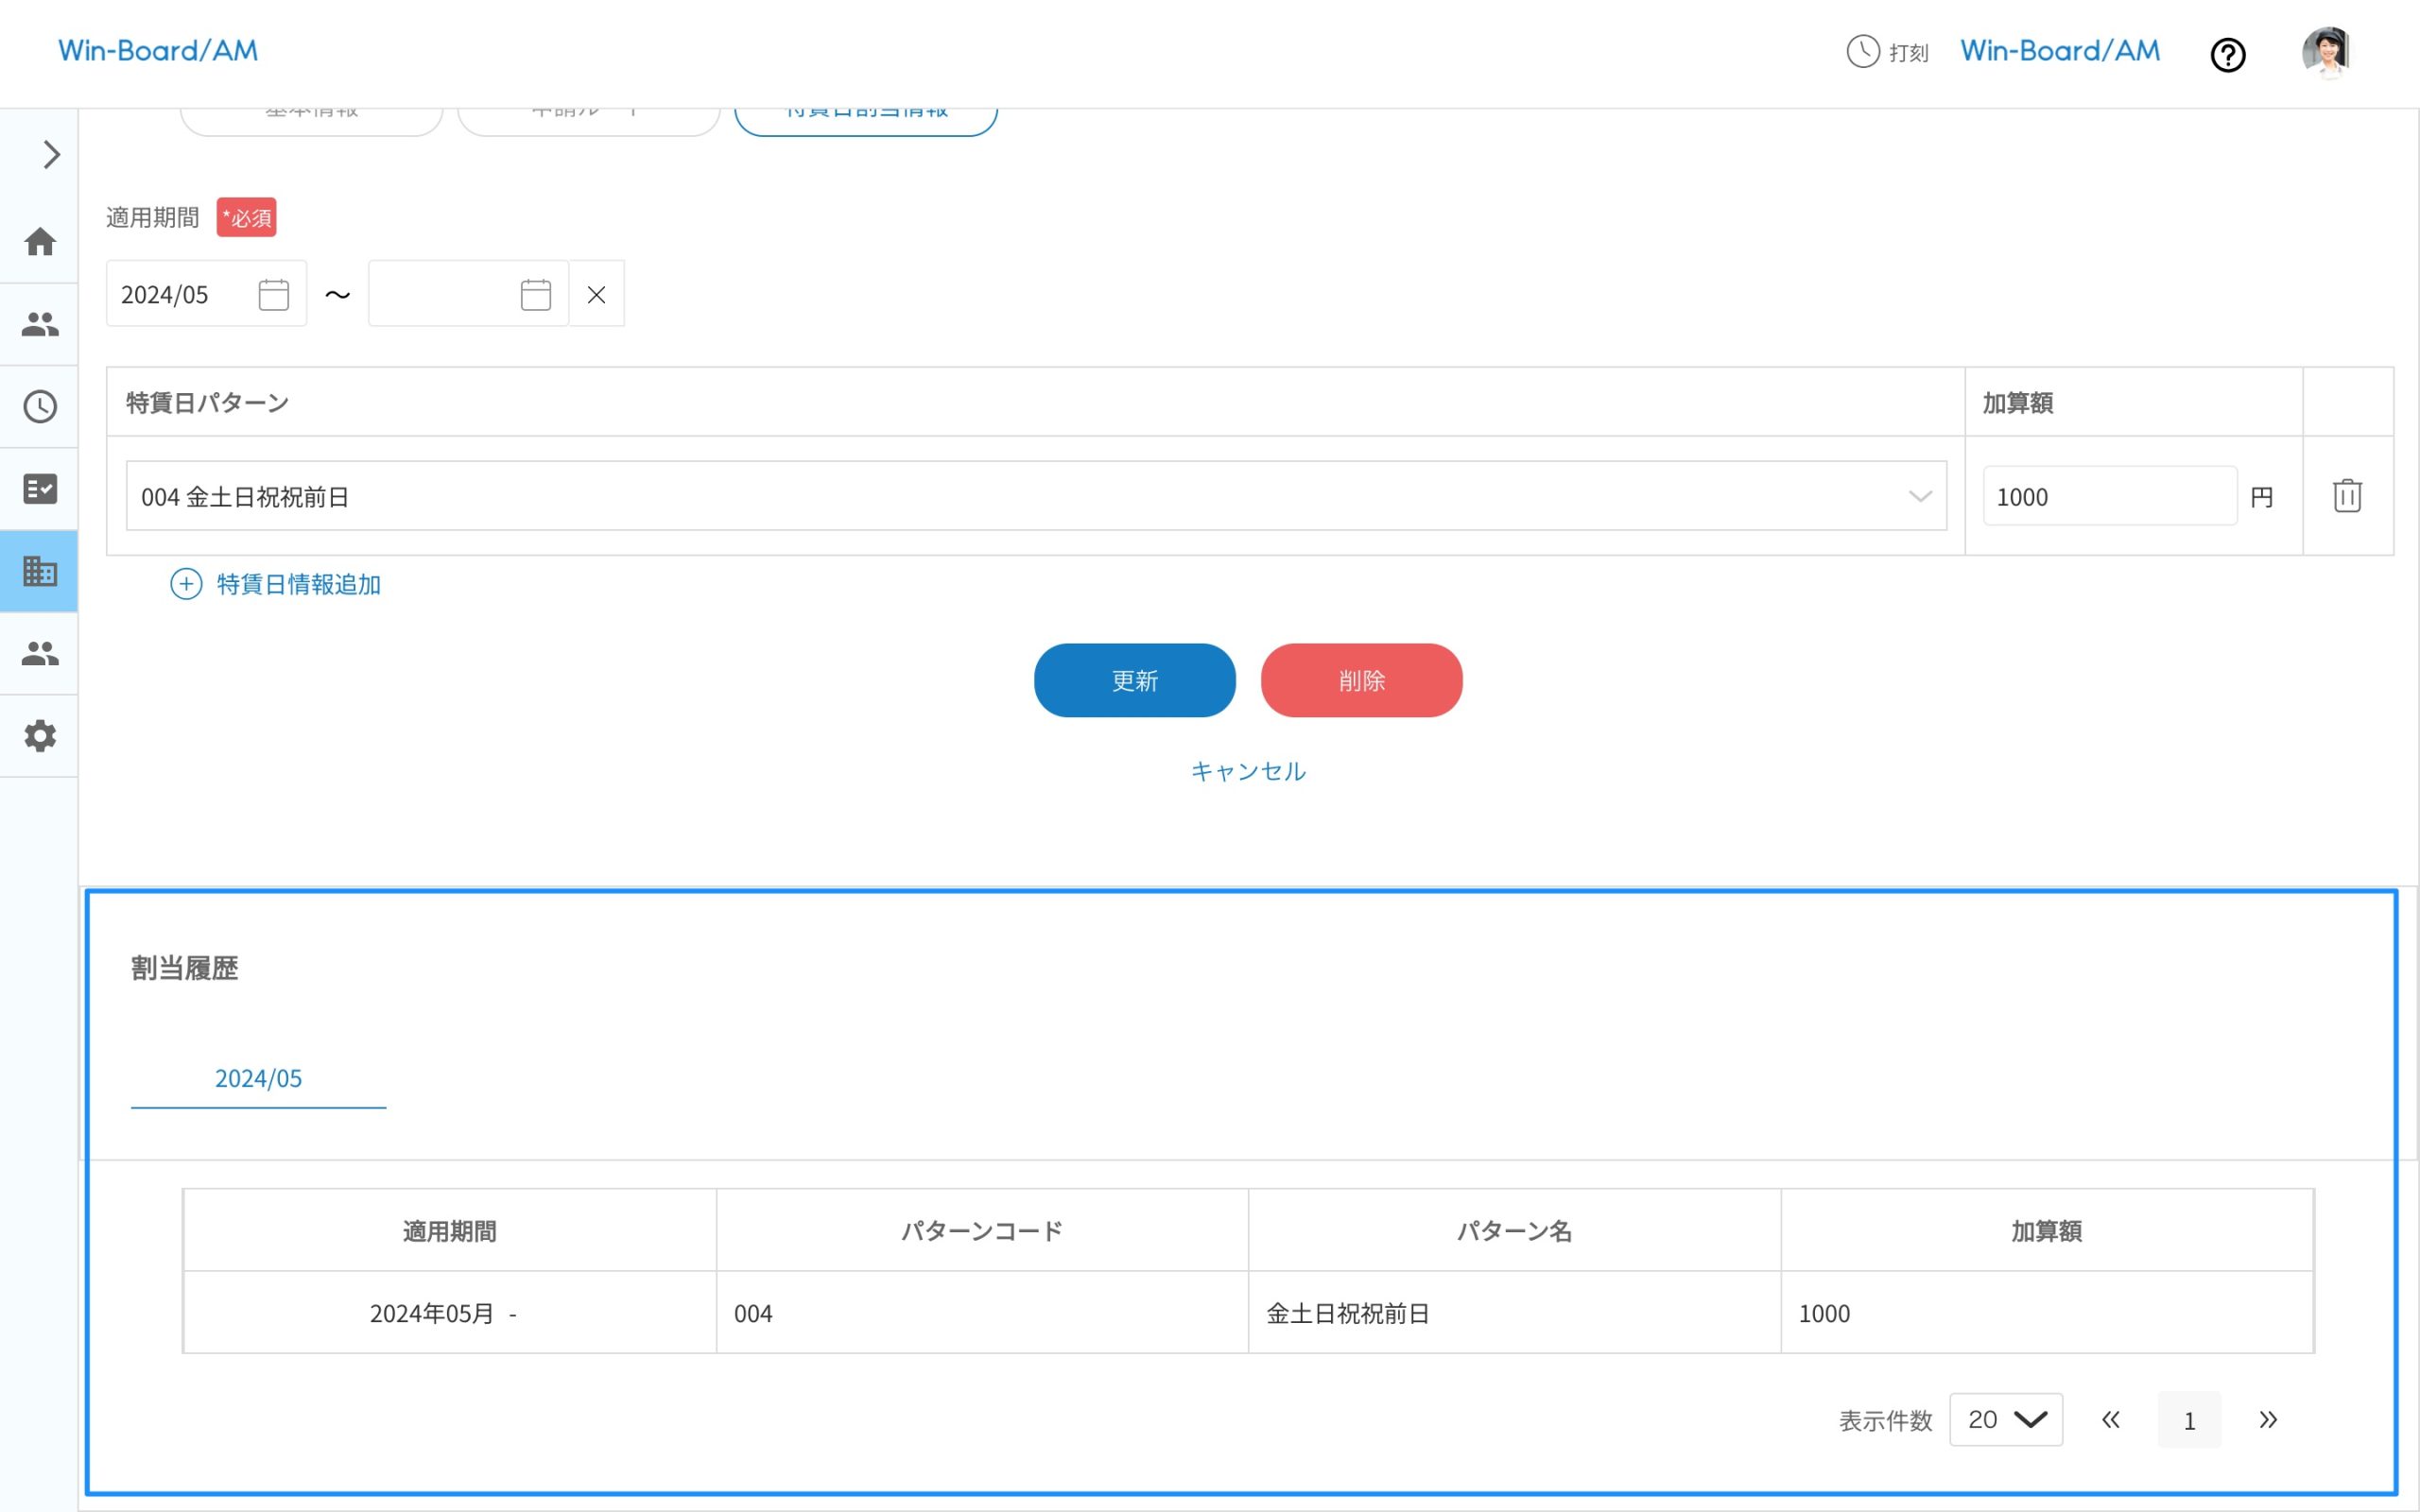Expand the sidebar with the chevron arrow
The height and width of the screenshot is (1512, 2420).
[49, 155]
